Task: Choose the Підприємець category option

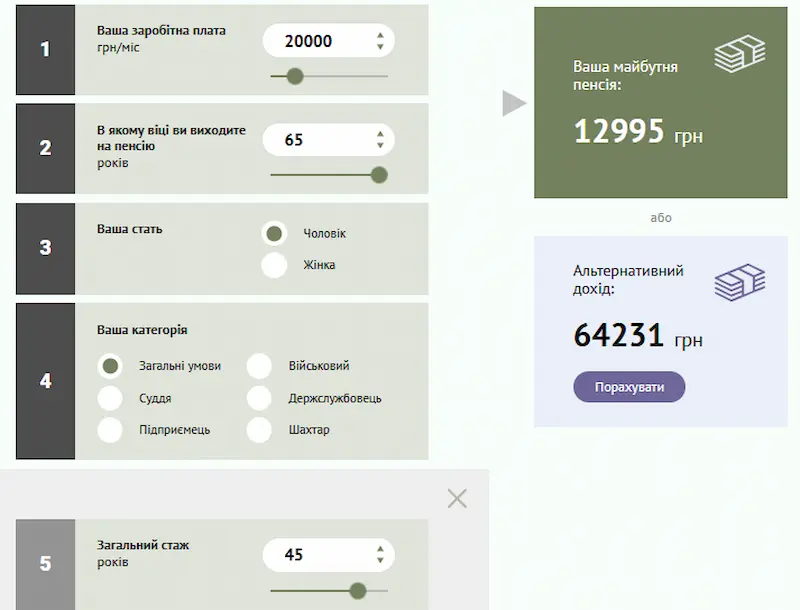Action: pos(110,430)
